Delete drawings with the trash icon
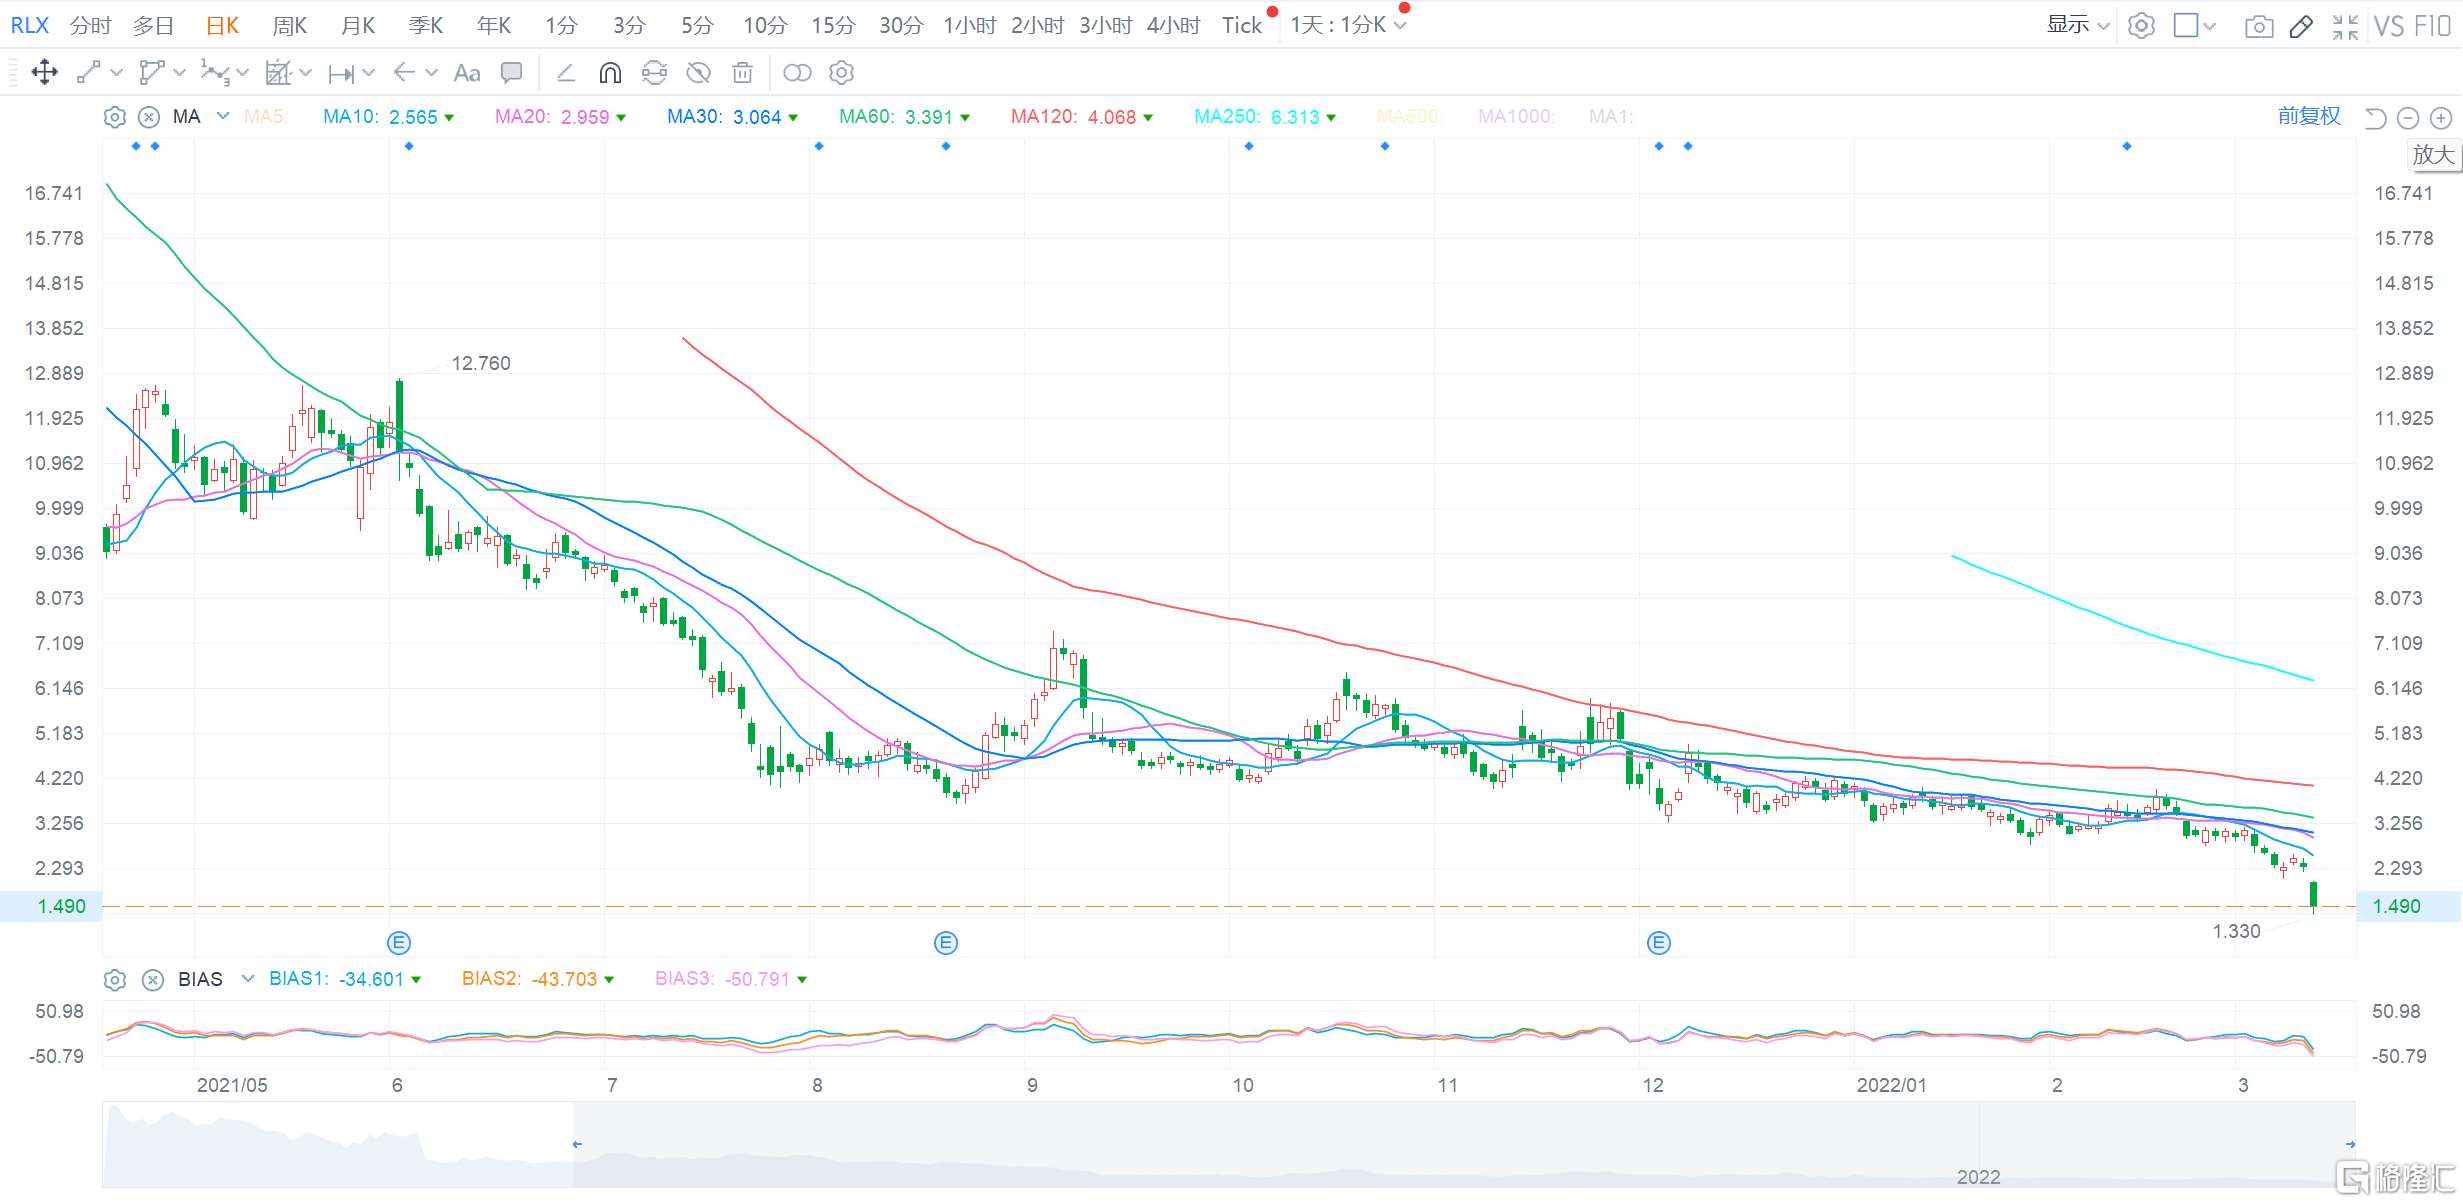The image size is (2463, 1203). 742,72
